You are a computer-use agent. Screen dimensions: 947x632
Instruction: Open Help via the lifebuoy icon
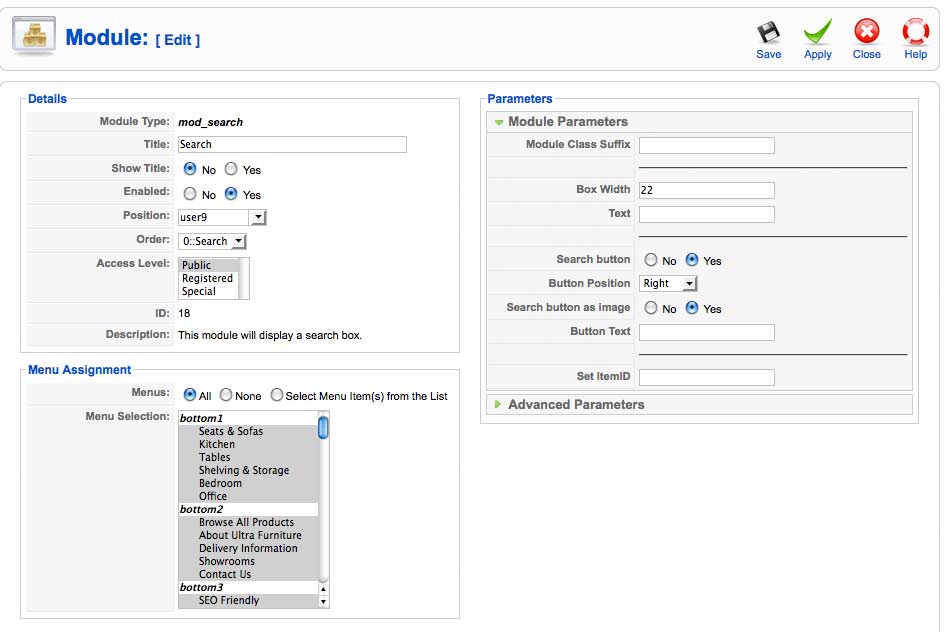[916, 31]
